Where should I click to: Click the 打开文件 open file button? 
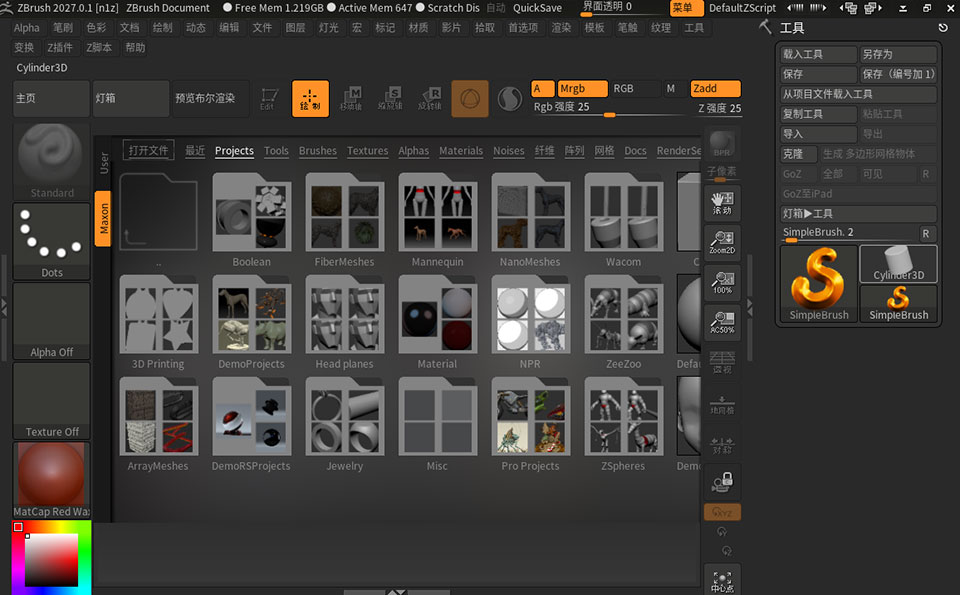coord(149,150)
